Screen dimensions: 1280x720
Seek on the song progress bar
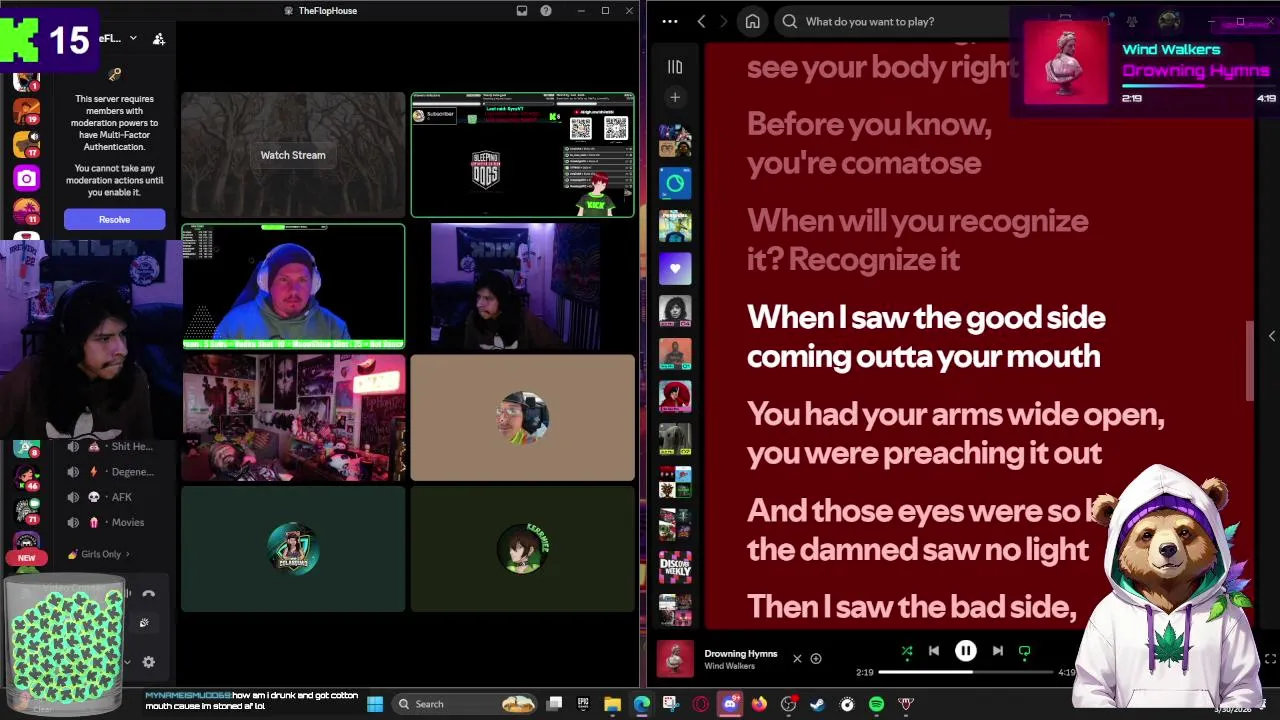[966, 673]
